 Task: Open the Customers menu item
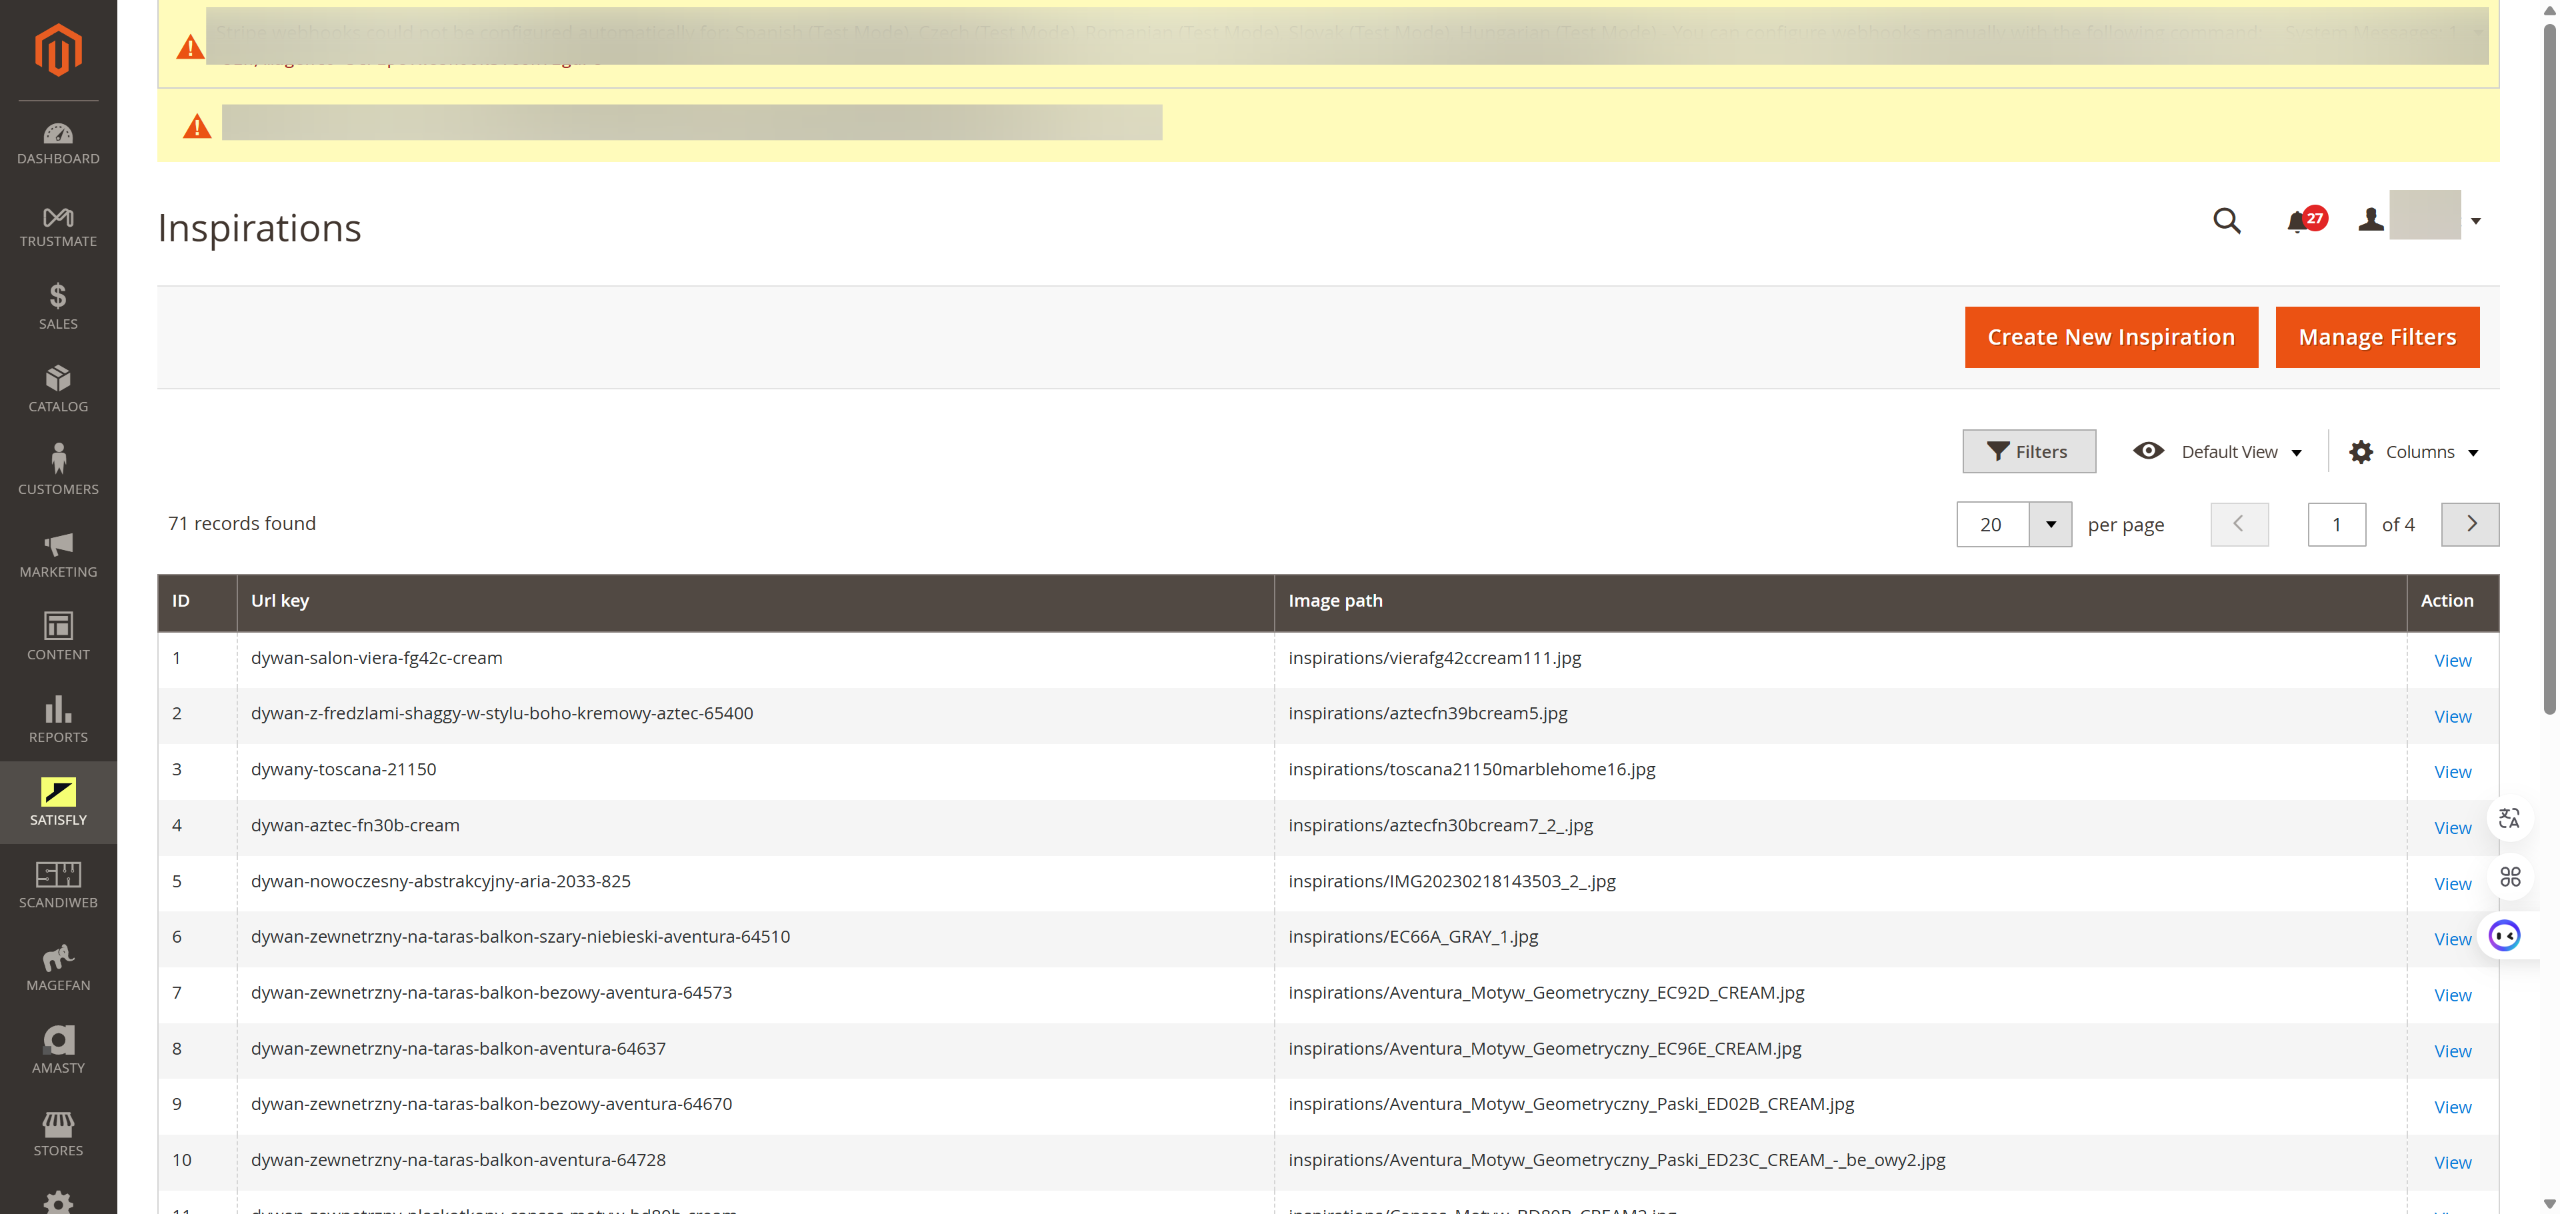[x=58, y=470]
